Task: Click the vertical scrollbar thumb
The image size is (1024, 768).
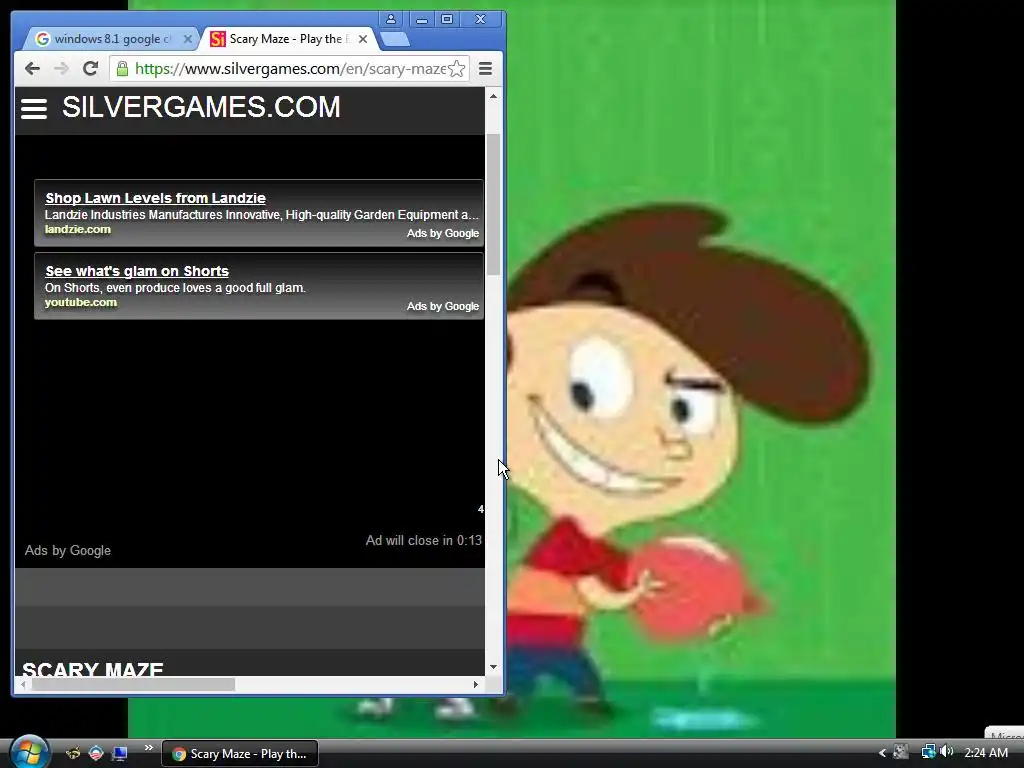Action: [x=494, y=204]
